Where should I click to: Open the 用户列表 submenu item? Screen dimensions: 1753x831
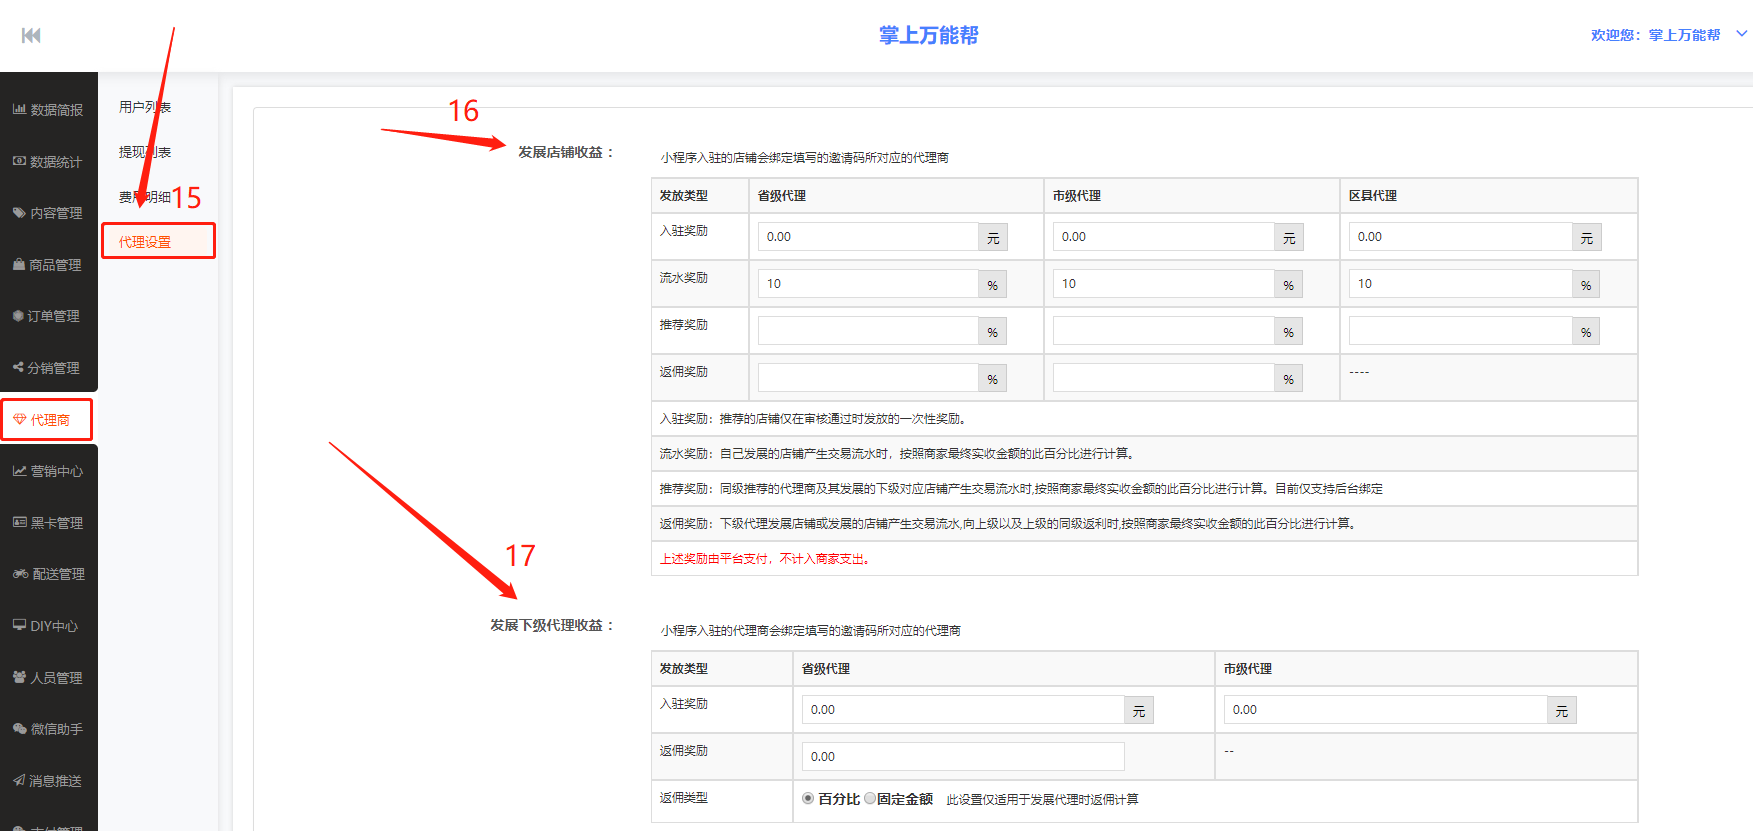145,107
